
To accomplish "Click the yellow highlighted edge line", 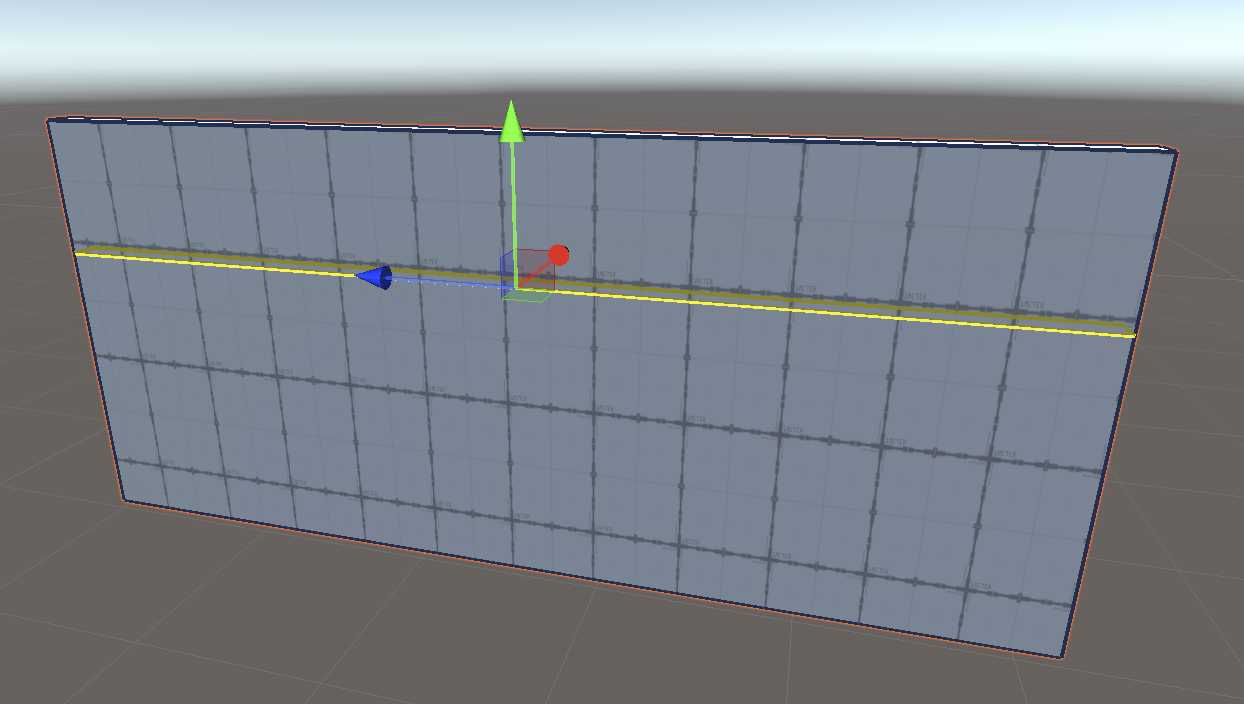I will point(800,306).
